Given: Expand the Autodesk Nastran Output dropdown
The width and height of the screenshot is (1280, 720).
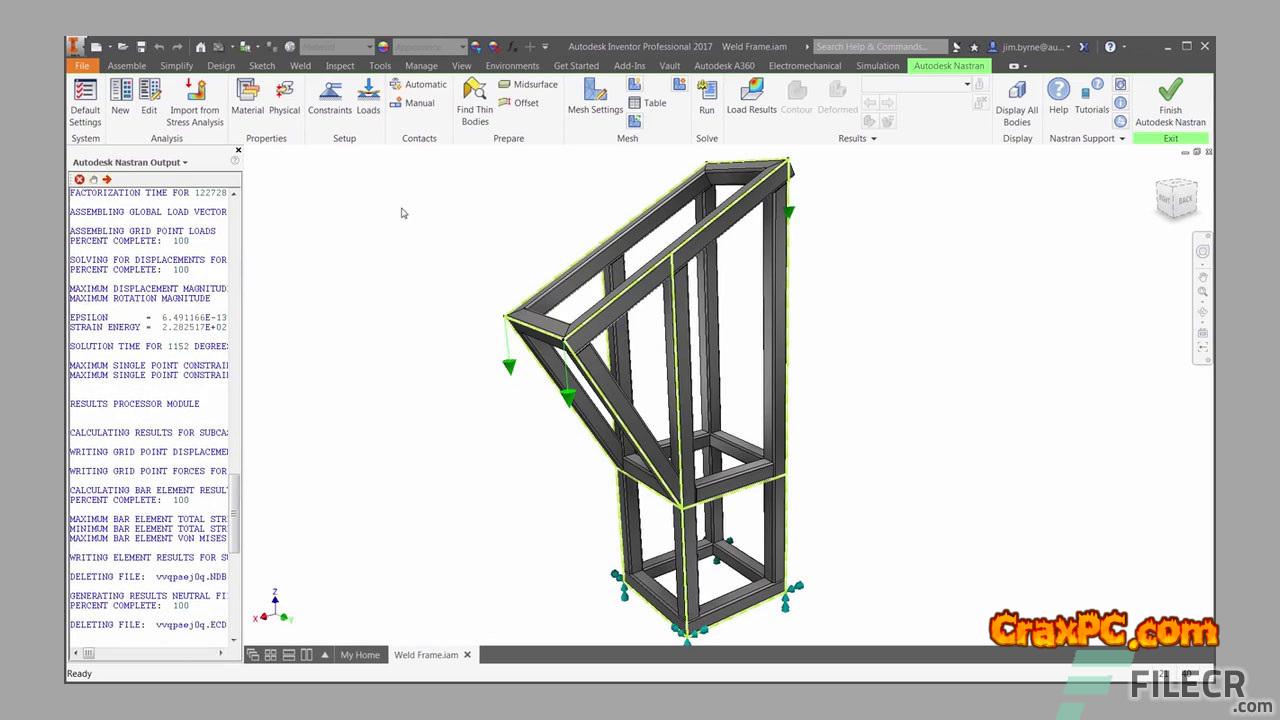Looking at the screenshot, I should (x=185, y=163).
